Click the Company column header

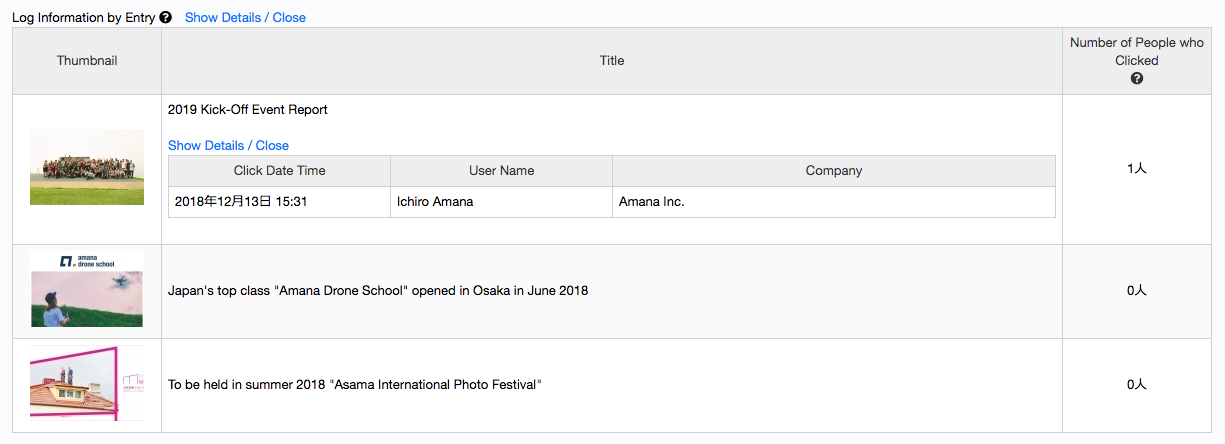point(834,171)
